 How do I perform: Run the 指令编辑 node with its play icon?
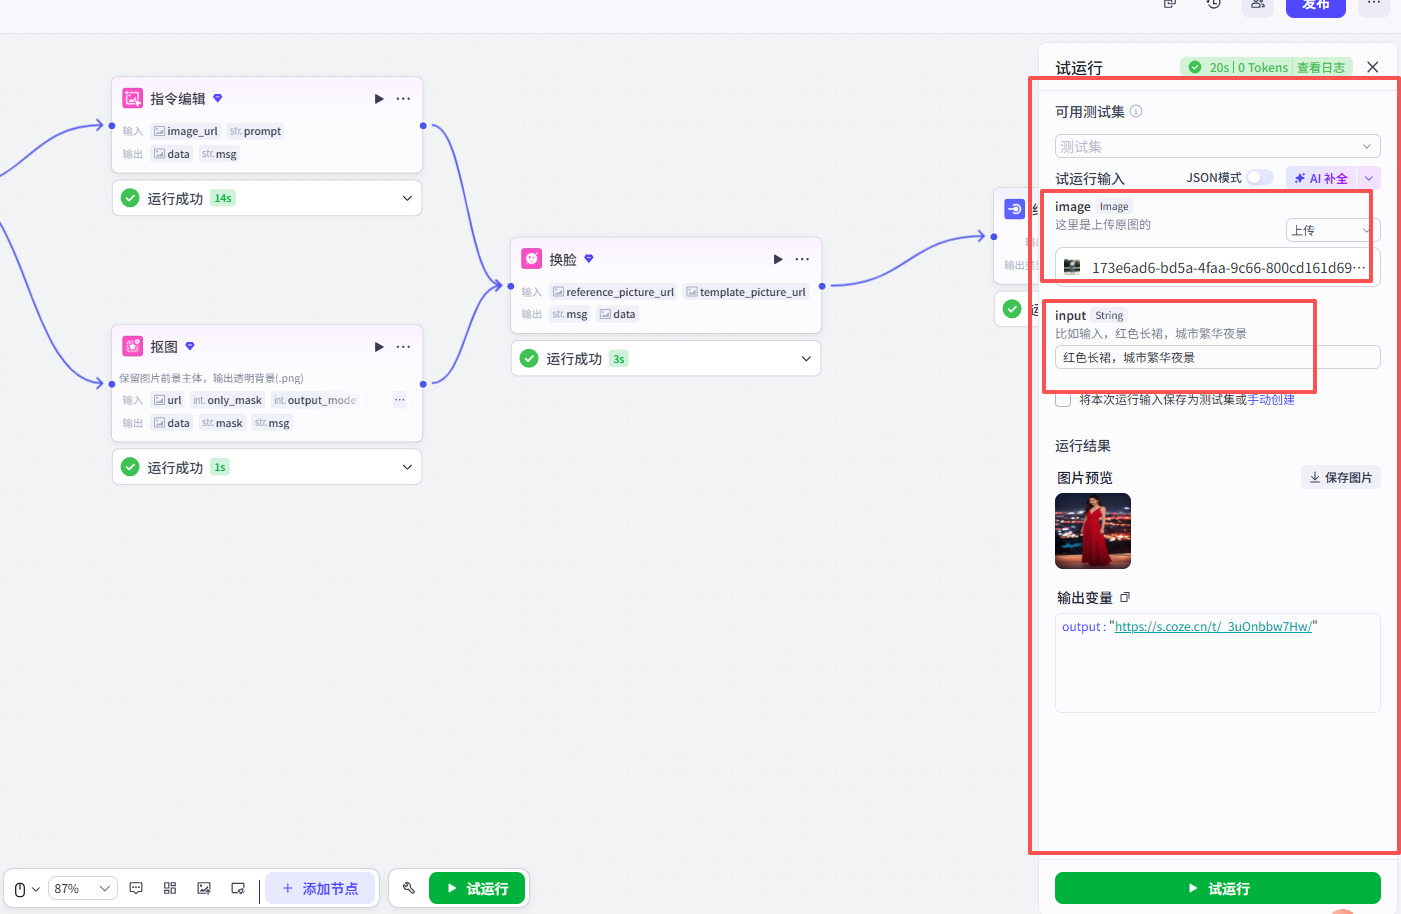coord(379,99)
